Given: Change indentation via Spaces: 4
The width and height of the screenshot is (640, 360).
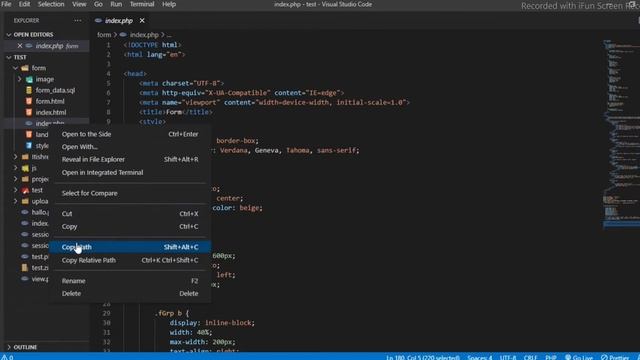Looking at the screenshot, I should [x=480, y=357].
